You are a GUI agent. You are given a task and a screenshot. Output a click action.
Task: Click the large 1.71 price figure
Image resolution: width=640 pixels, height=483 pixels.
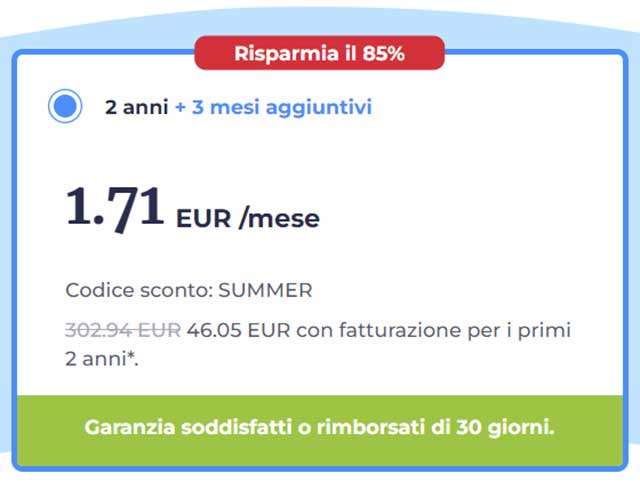(x=114, y=207)
